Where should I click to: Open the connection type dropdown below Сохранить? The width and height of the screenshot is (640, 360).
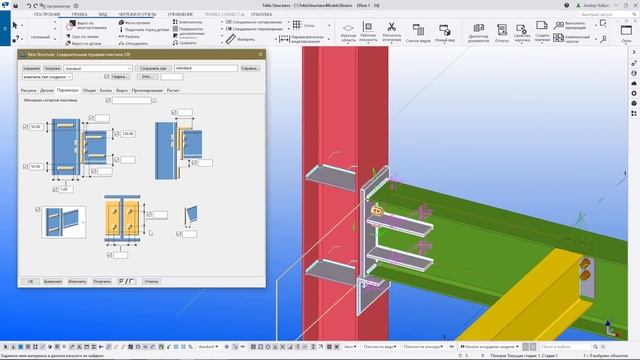point(47,77)
